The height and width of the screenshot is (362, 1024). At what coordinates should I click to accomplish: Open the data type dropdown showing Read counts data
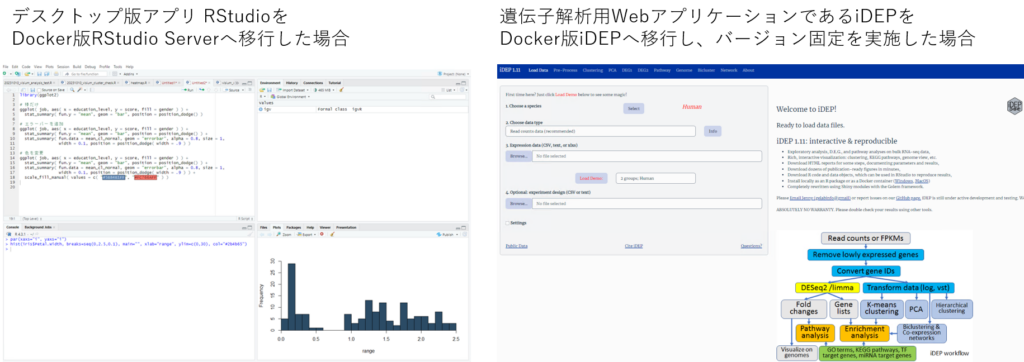[600, 131]
